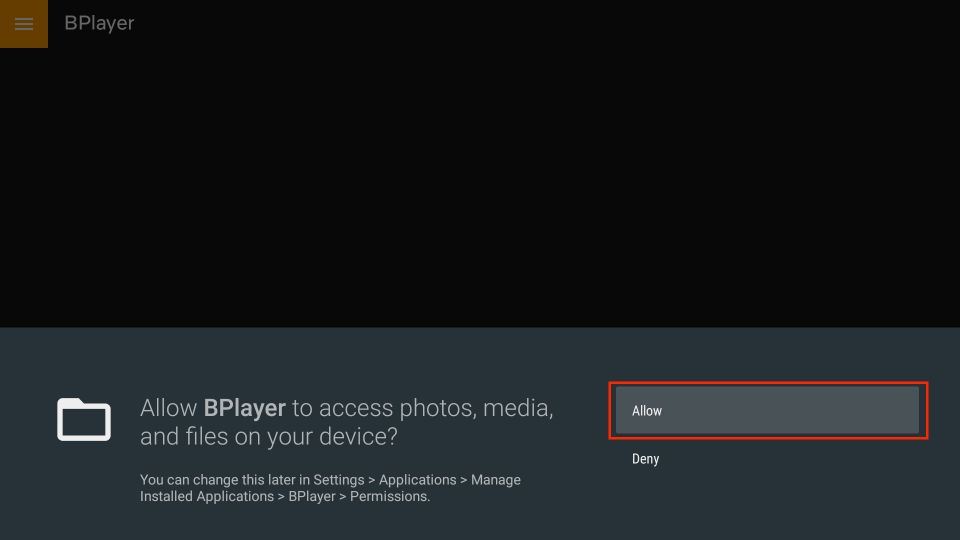Click the BPlayer app title
Image resolution: width=960 pixels, height=540 pixels.
(x=99, y=23)
